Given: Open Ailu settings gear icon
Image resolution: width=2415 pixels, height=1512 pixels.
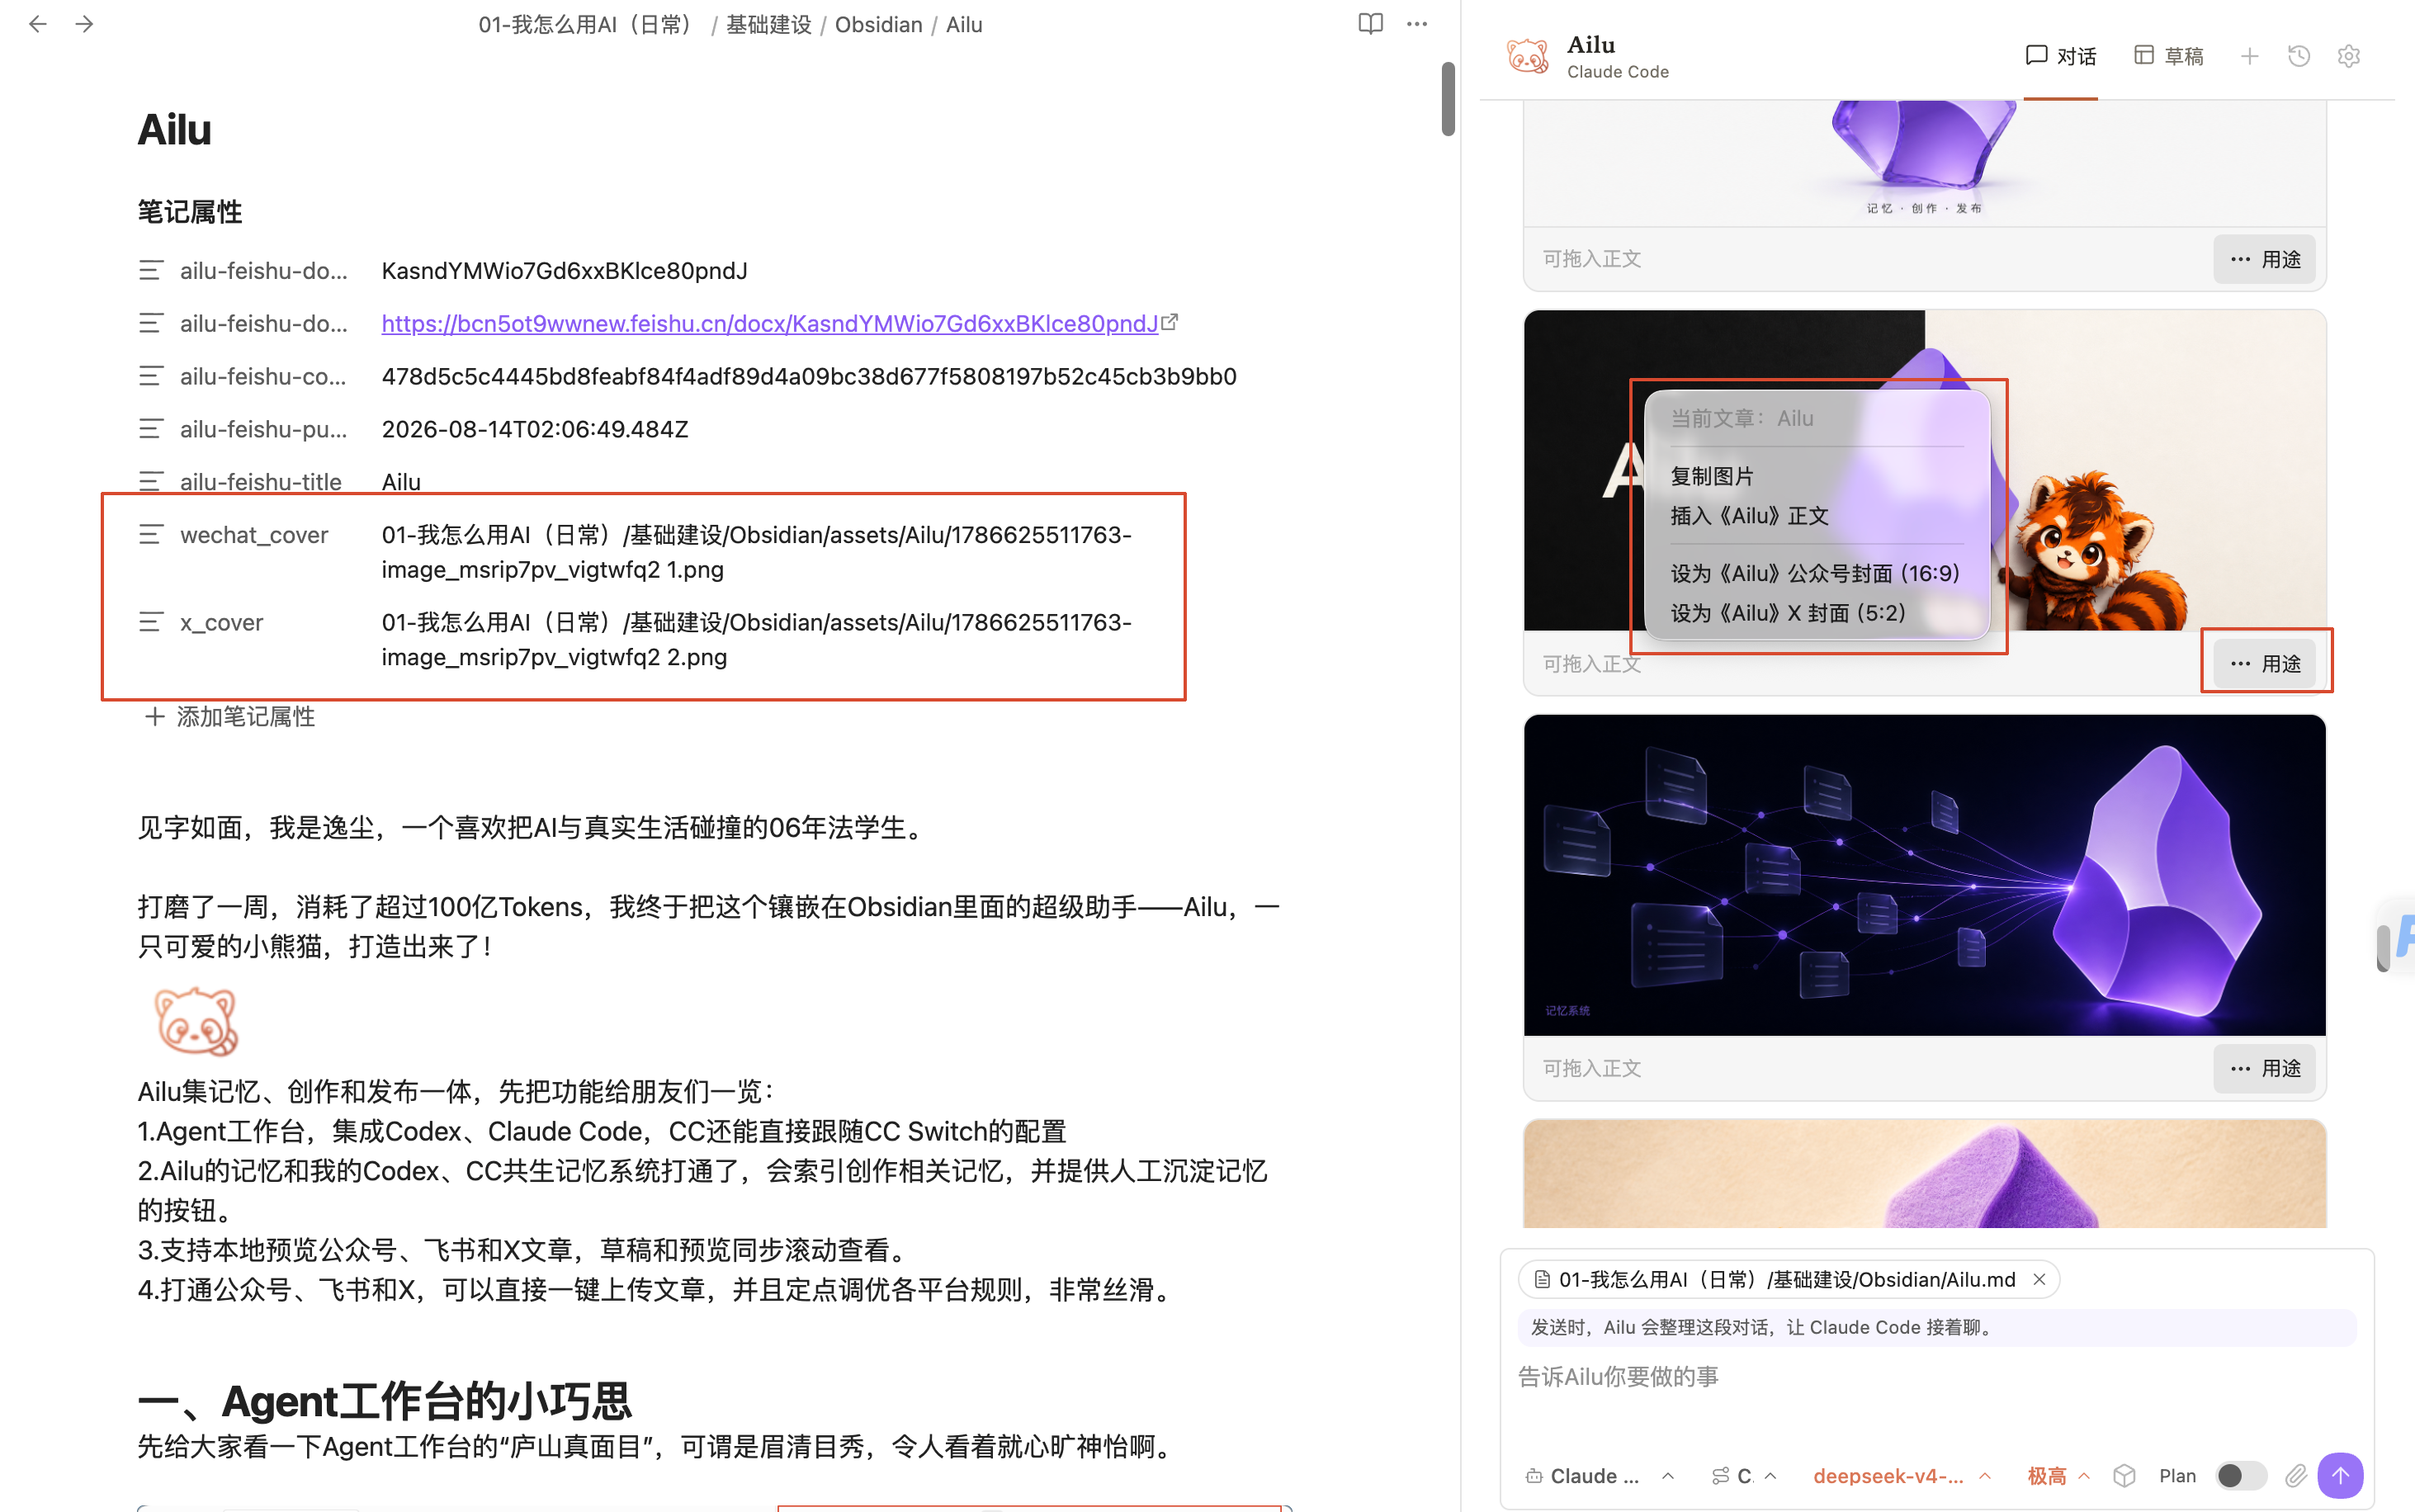Looking at the screenshot, I should tap(2349, 56).
